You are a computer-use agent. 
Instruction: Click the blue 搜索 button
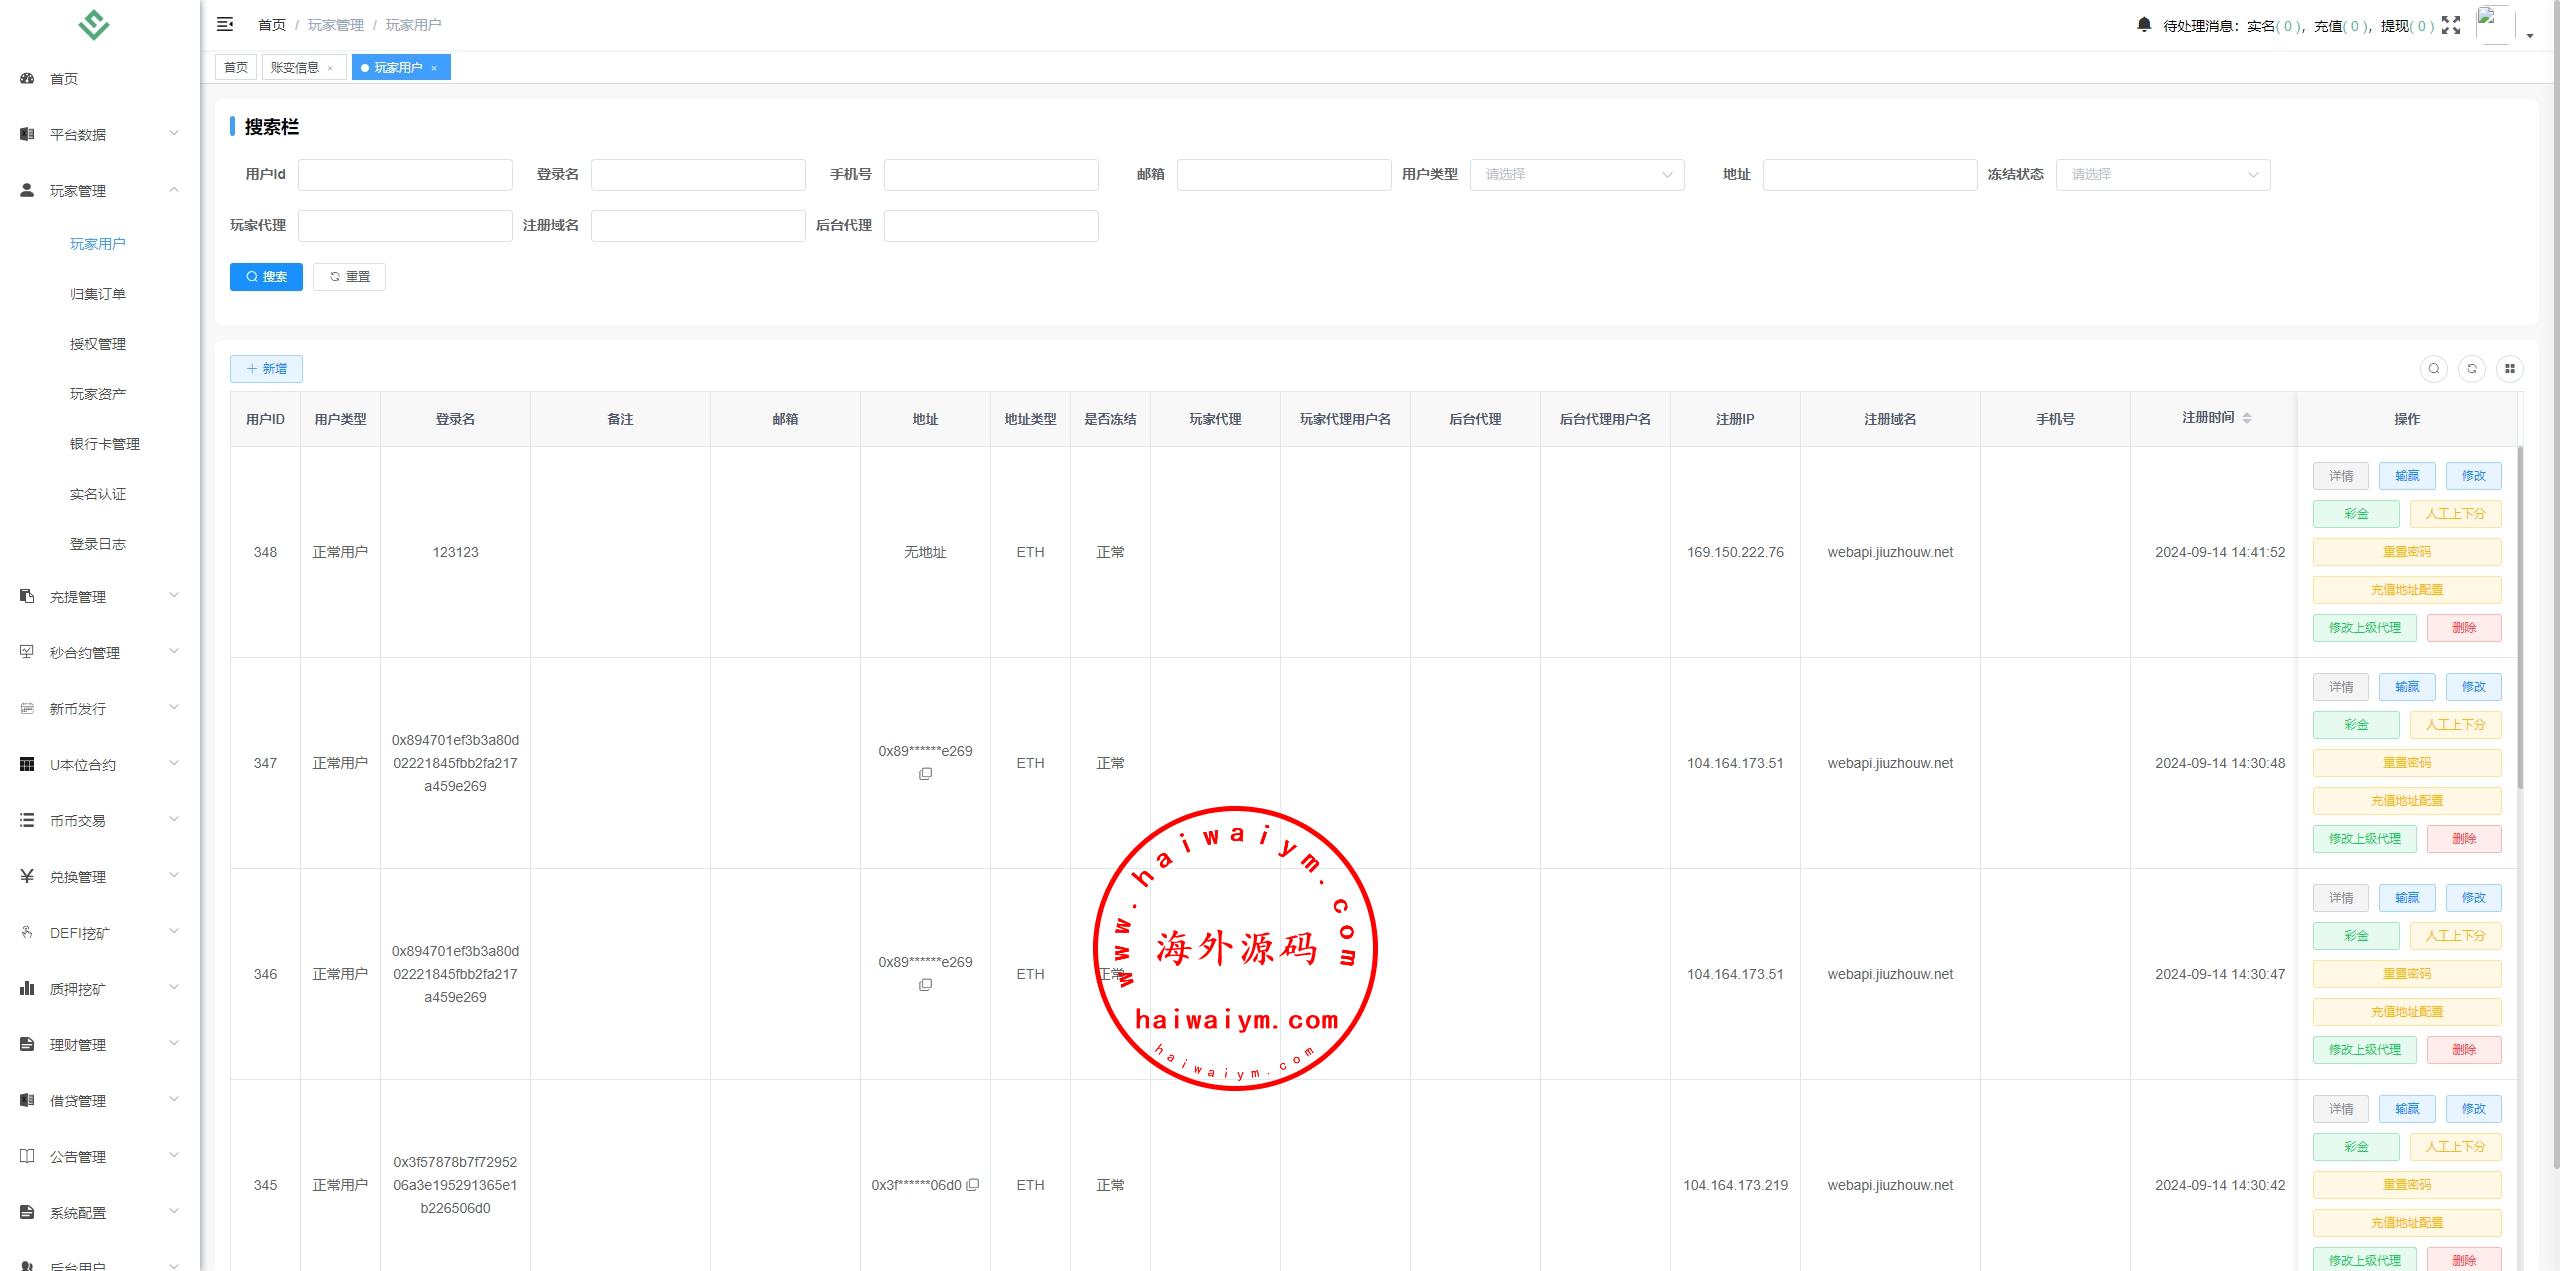pyautogui.click(x=266, y=277)
